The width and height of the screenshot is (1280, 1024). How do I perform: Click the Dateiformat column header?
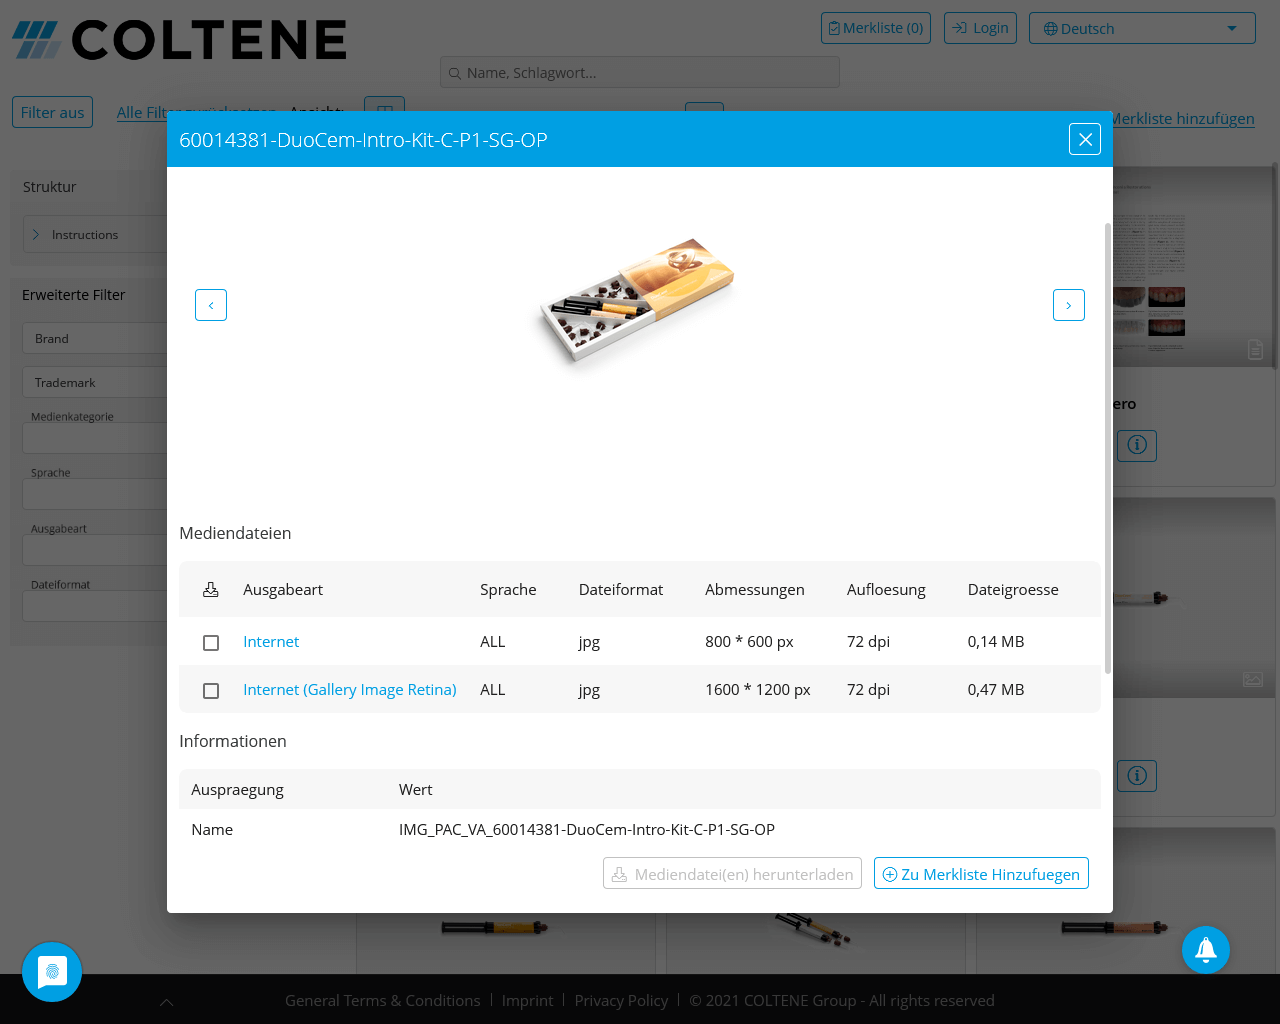pos(621,589)
